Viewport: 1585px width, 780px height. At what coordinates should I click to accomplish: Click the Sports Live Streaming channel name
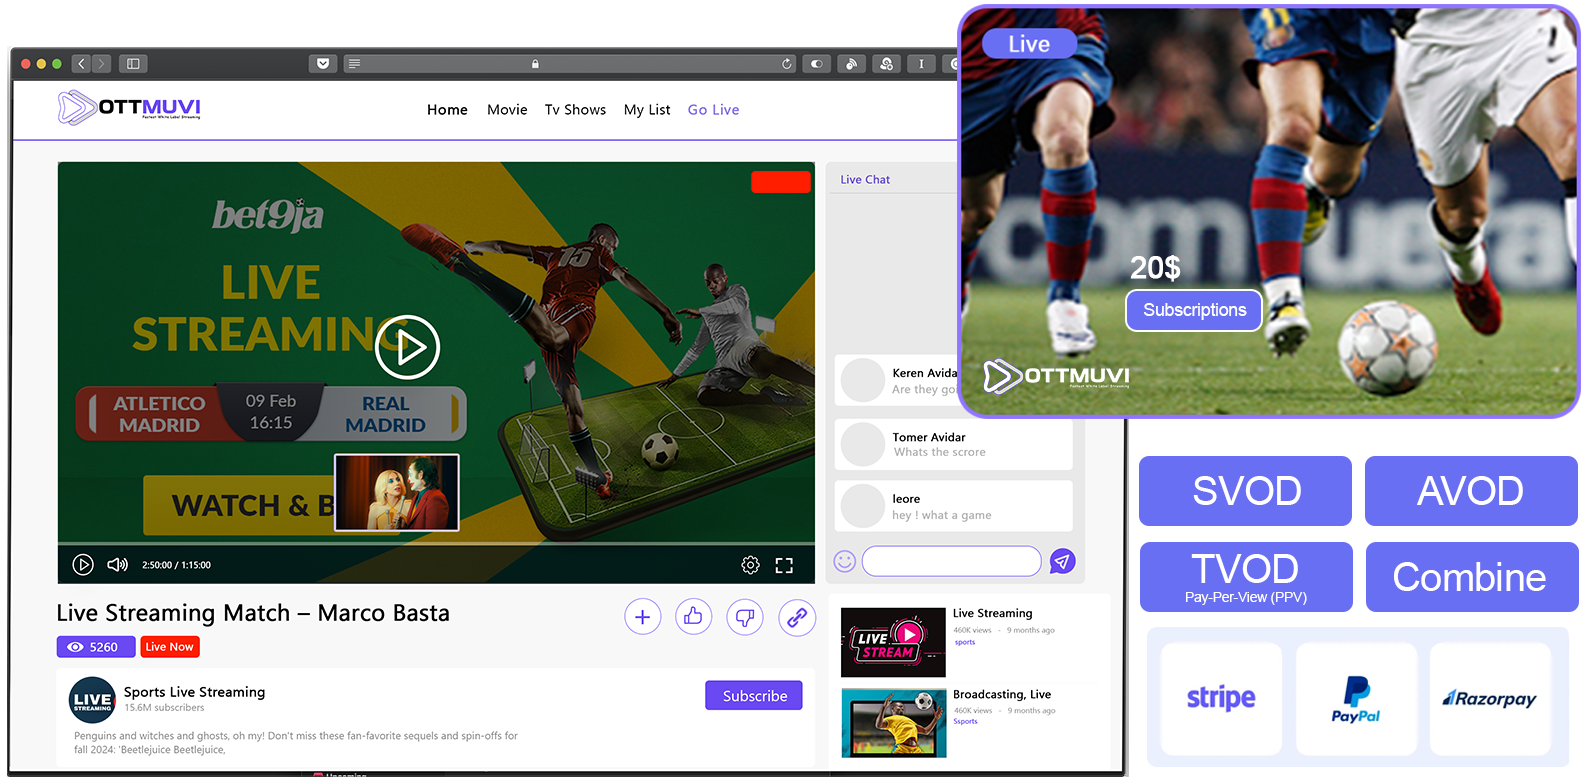[195, 692]
